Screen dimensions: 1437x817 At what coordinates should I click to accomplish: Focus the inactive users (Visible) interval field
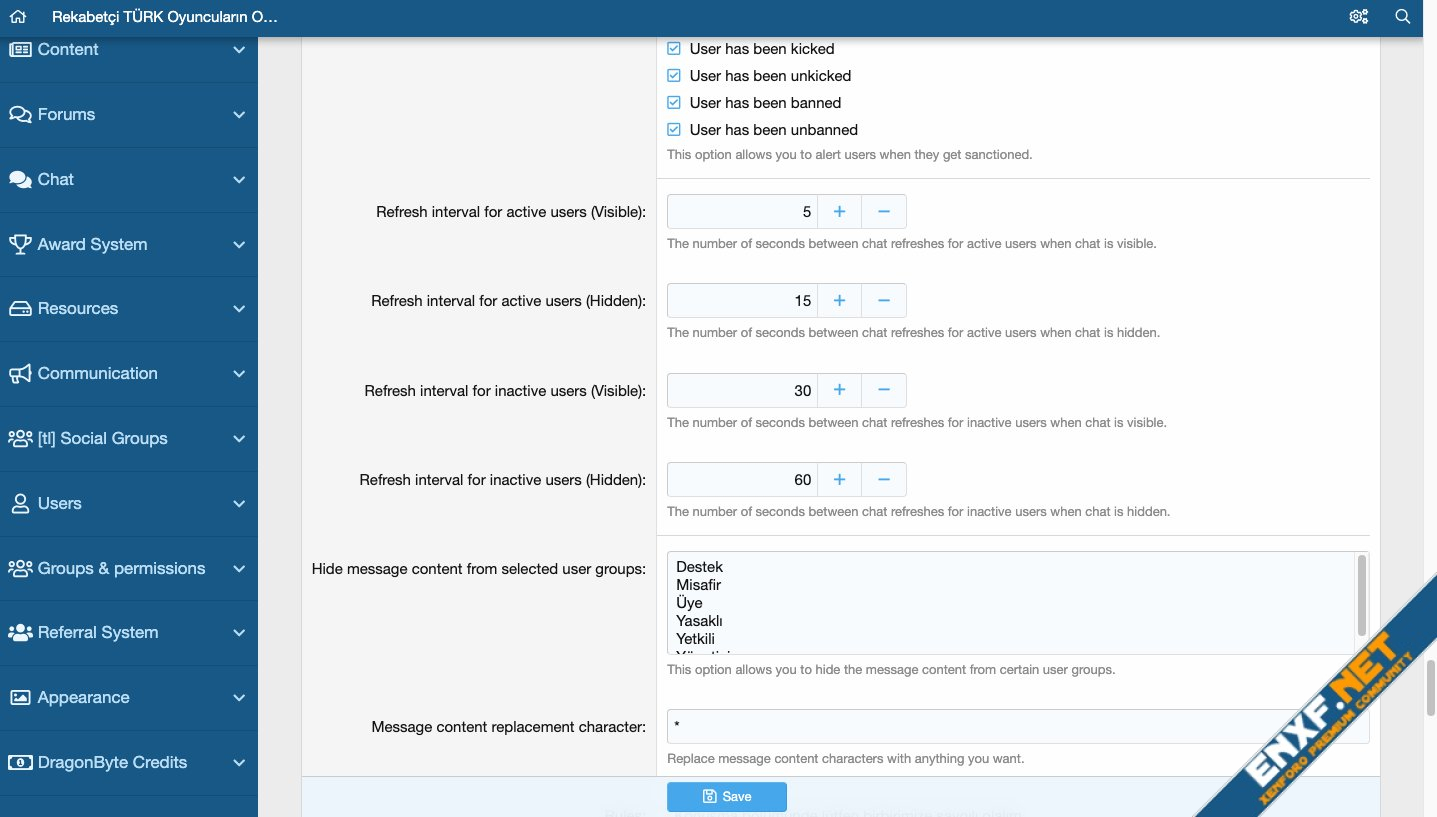(x=742, y=390)
